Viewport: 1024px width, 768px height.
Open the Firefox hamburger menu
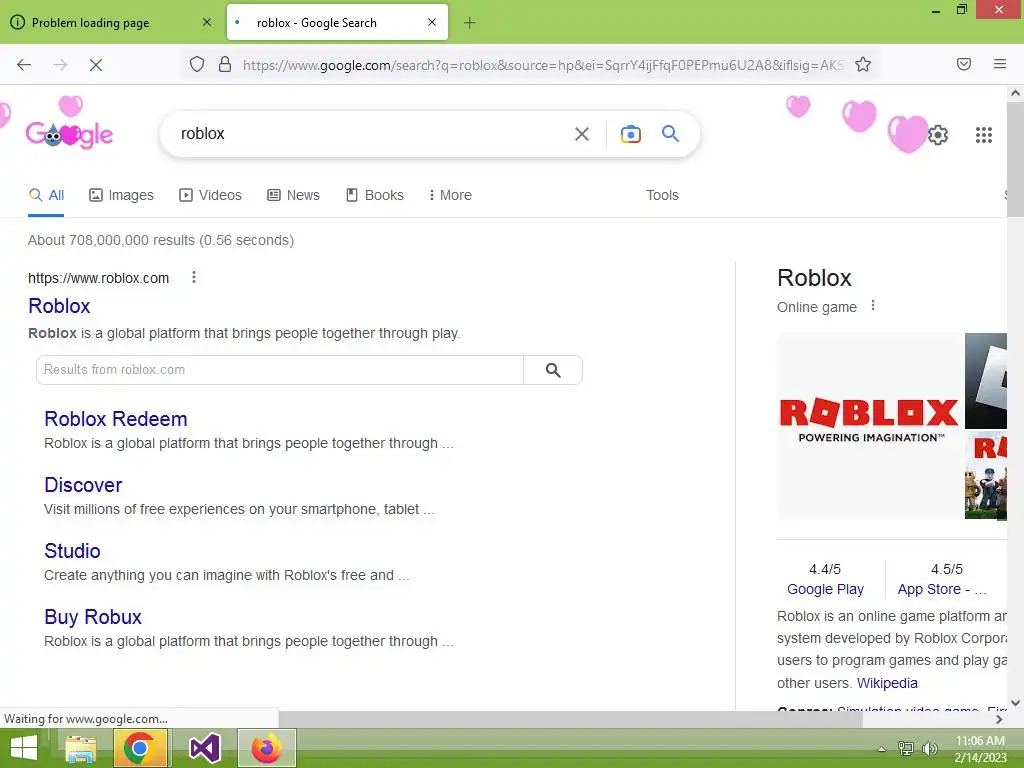(1000, 64)
